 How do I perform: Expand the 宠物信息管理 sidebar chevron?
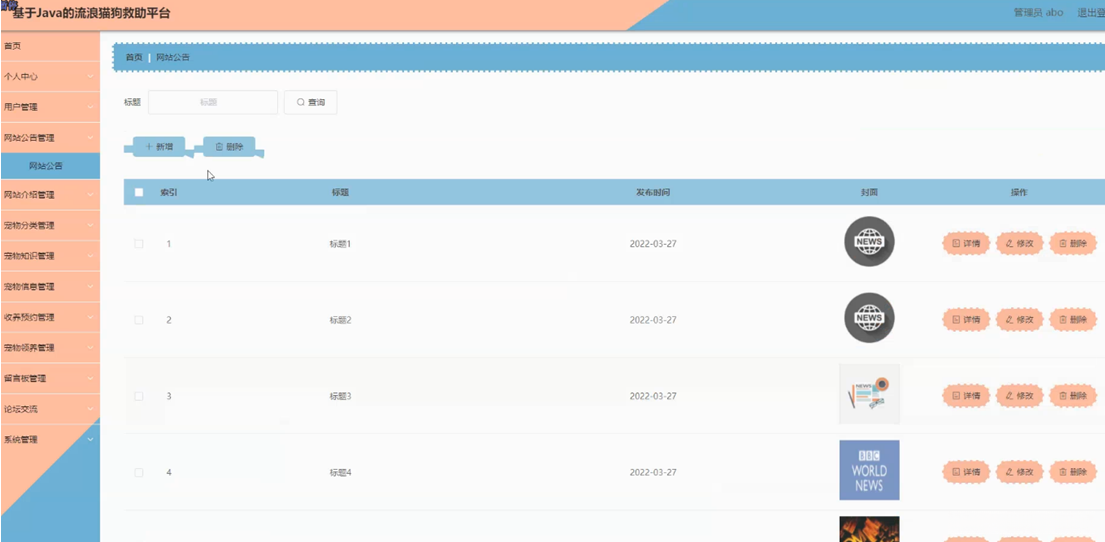[90, 287]
